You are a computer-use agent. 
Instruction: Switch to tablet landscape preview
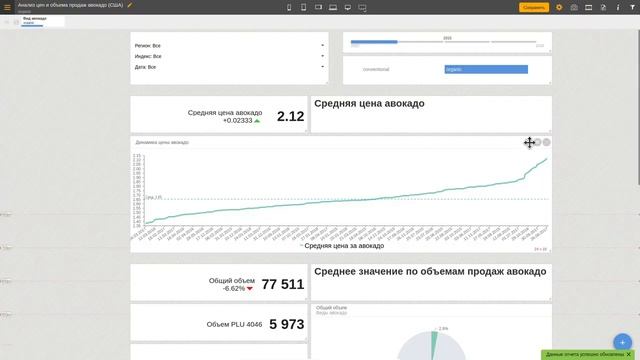tap(318, 7)
